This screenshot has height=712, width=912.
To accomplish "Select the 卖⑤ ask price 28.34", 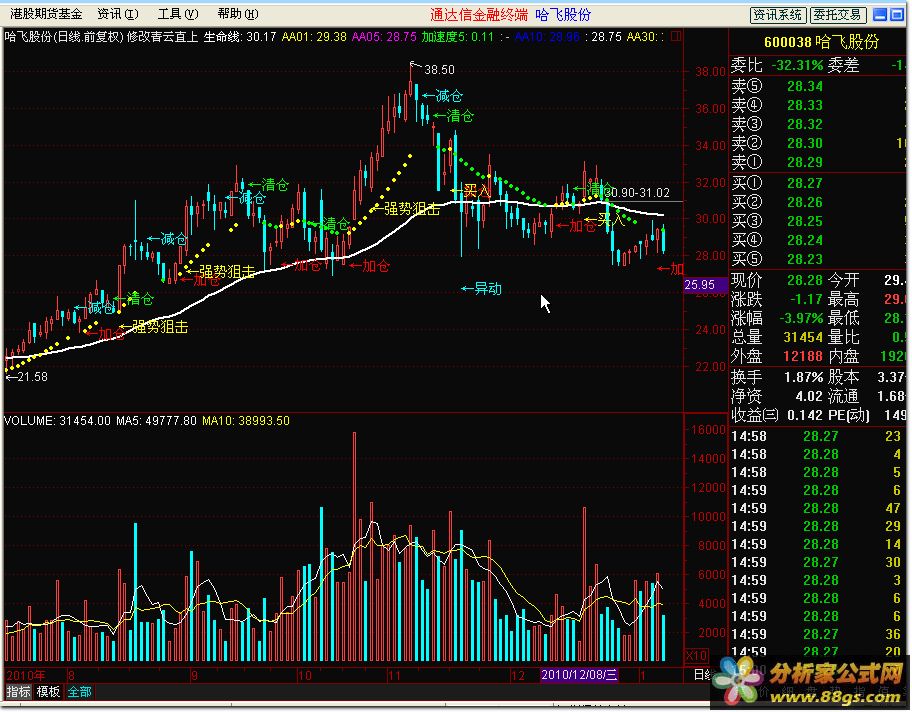I will click(804, 87).
